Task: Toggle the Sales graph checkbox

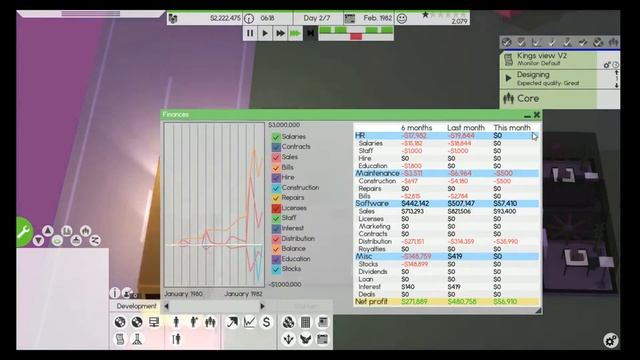Action: tap(276, 157)
